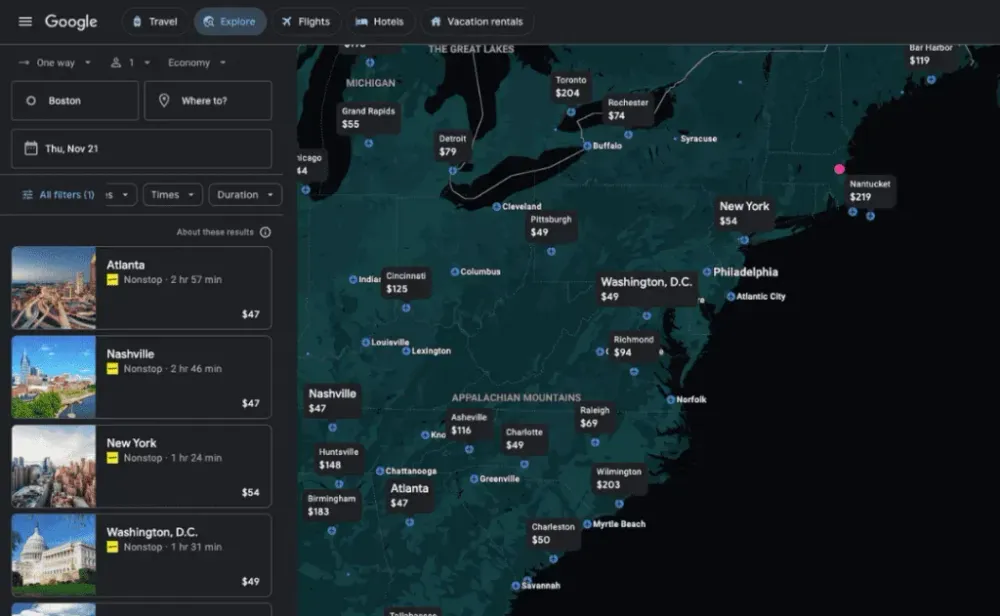Image resolution: width=1000 pixels, height=616 pixels.
Task: Click the Atlanta city thumbnail
Action: coord(54,288)
